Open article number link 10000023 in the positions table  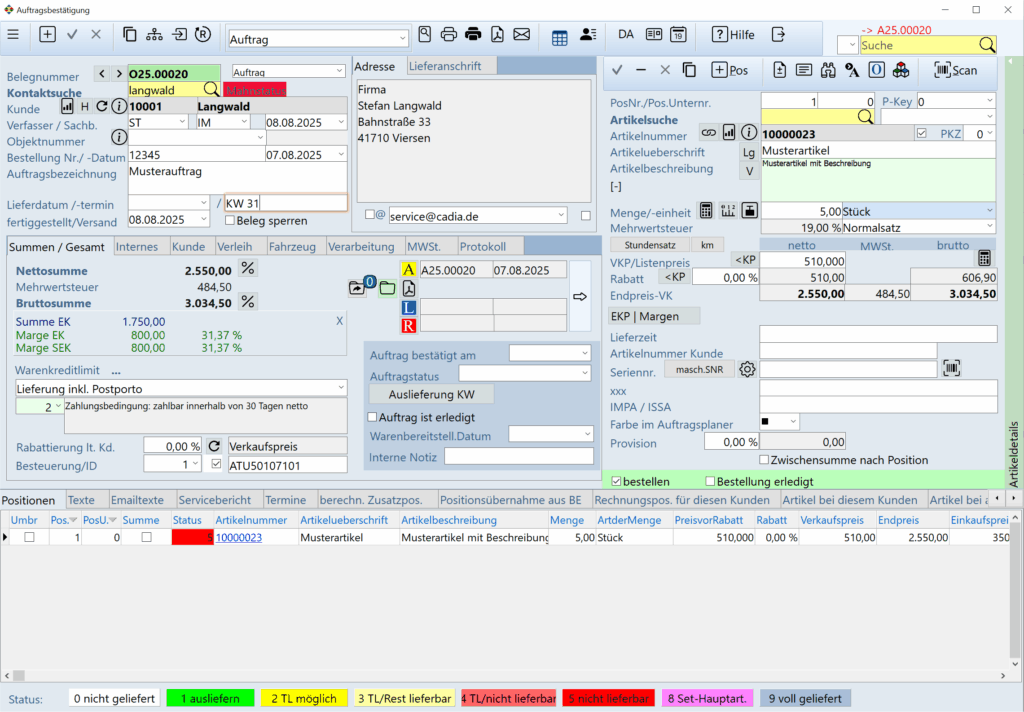pyautogui.click(x=239, y=537)
